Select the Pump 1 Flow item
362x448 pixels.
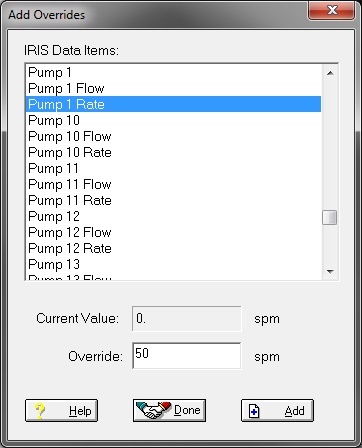click(x=173, y=88)
